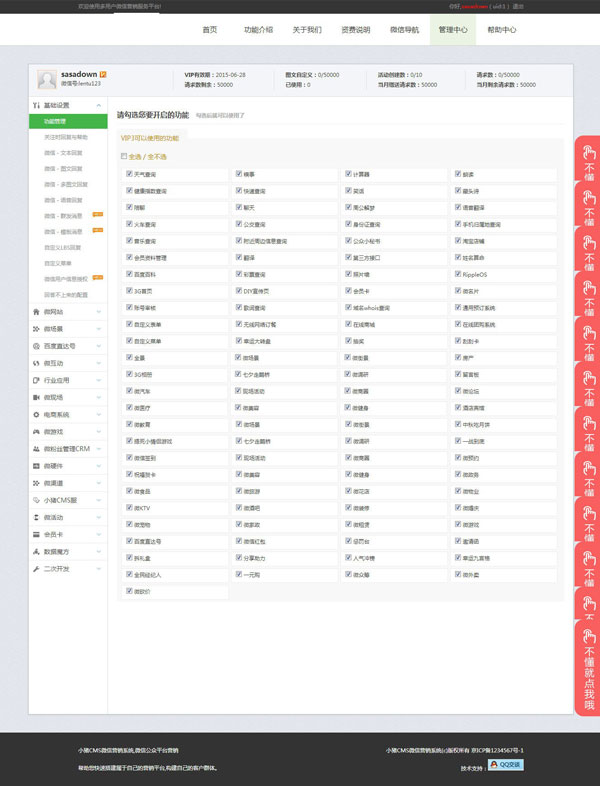Image resolution: width=600 pixels, height=786 pixels.
Task: Uncheck the 微医疗 checkbox
Action: coord(129,408)
